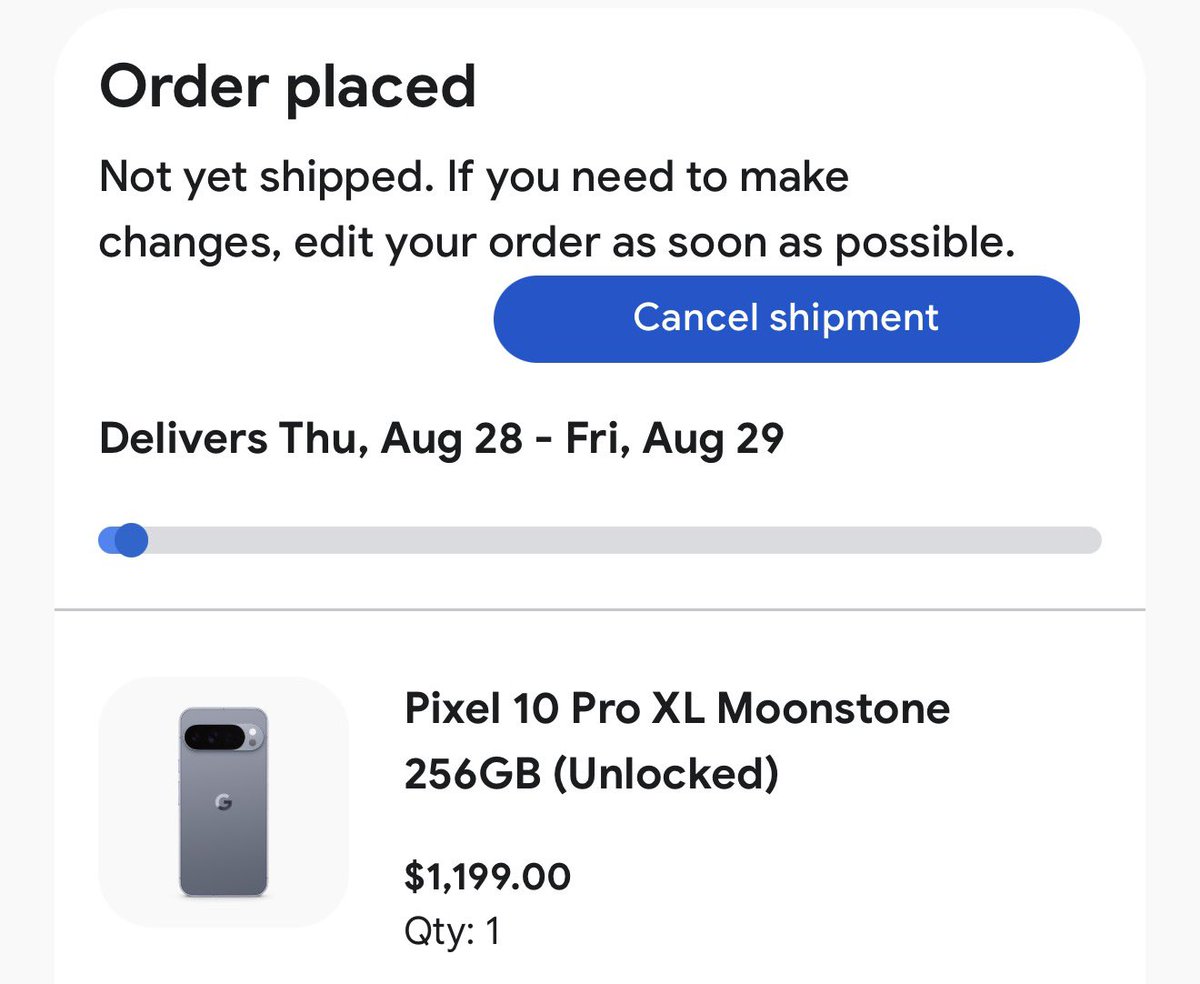Click the word Moonstone in product name

coord(833,709)
